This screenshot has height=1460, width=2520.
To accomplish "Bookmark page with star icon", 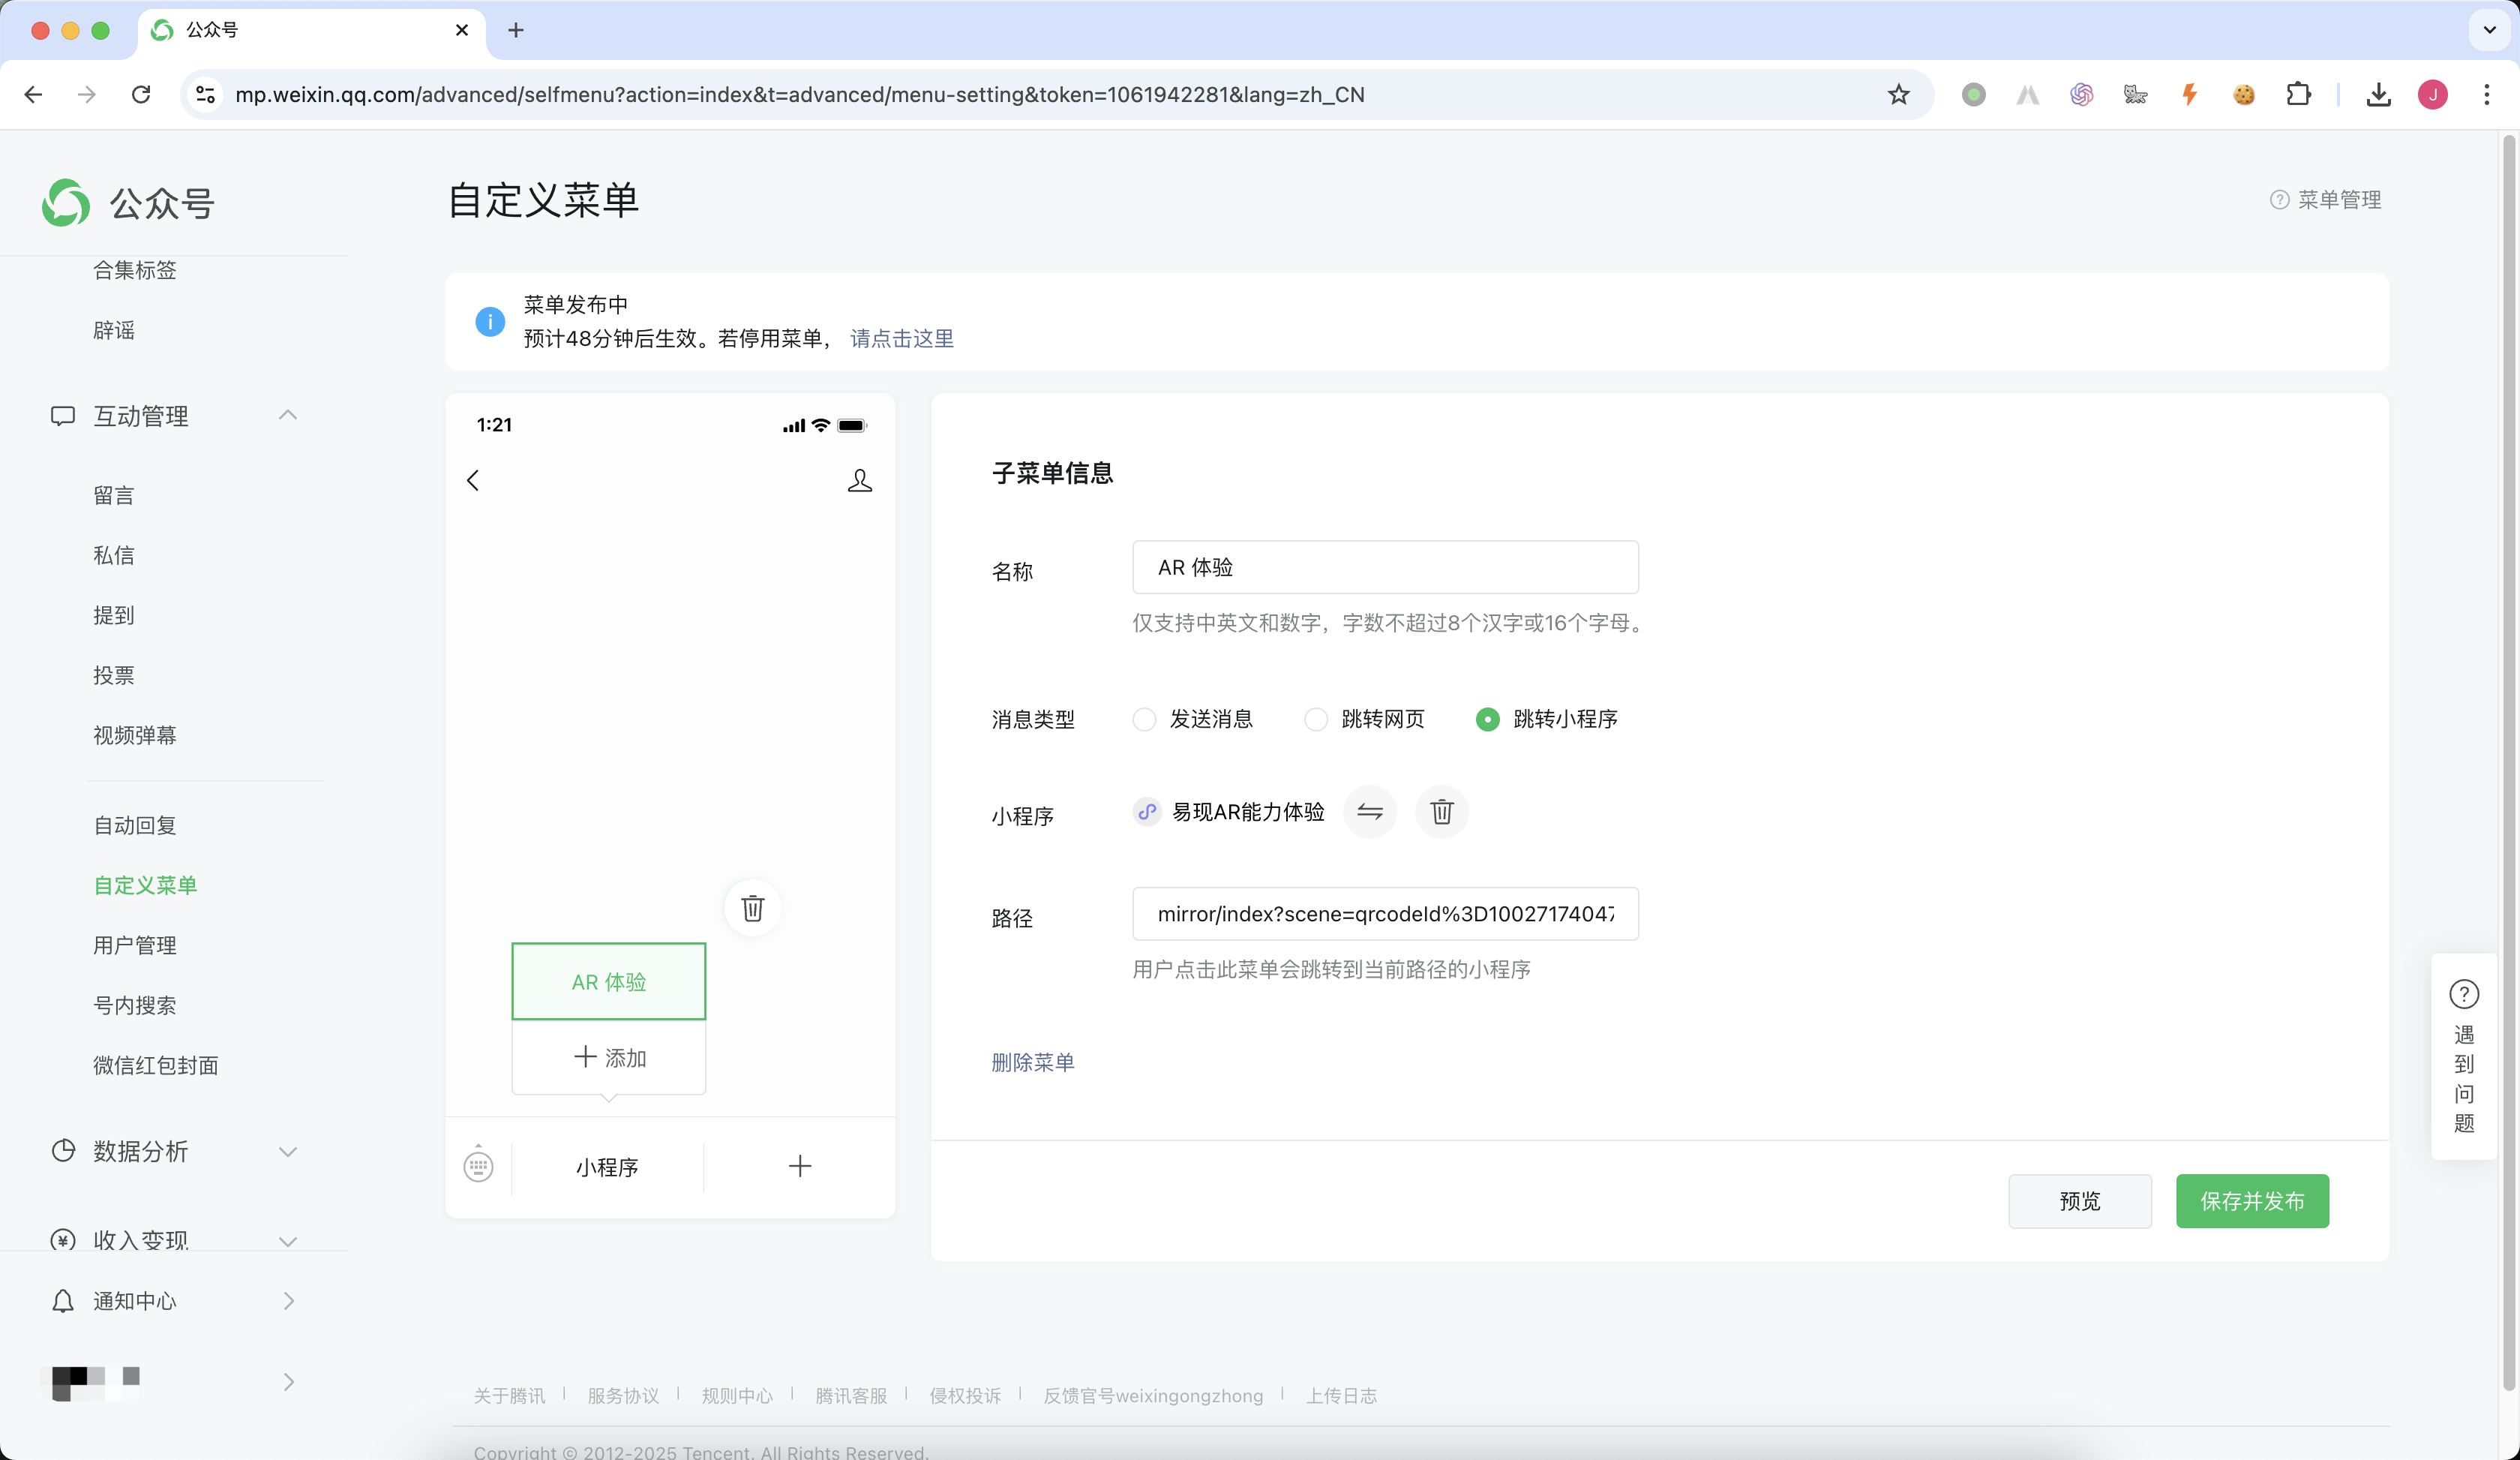I will (1899, 94).
